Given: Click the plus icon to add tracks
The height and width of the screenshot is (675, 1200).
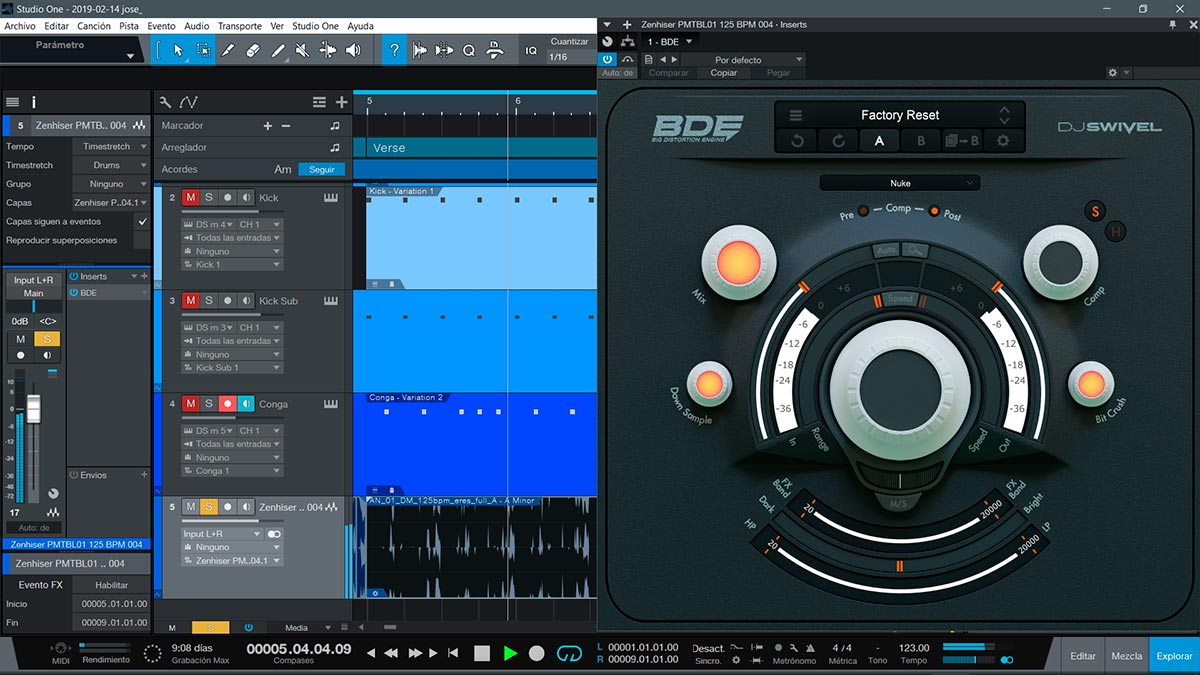Looking at the screenshot, I should point(341,102).
